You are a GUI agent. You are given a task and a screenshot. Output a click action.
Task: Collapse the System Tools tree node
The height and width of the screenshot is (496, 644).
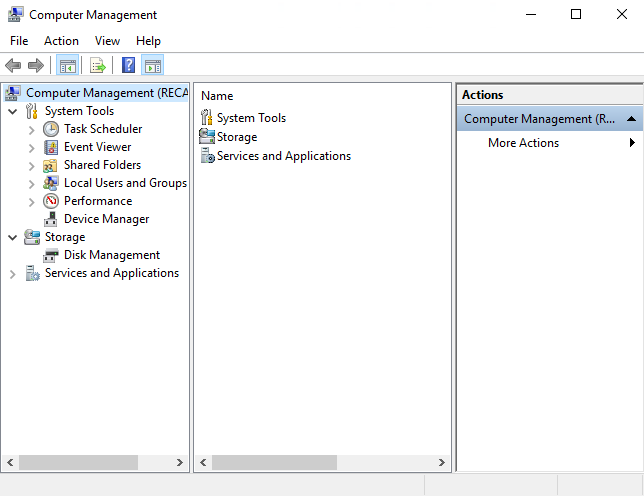13,111
